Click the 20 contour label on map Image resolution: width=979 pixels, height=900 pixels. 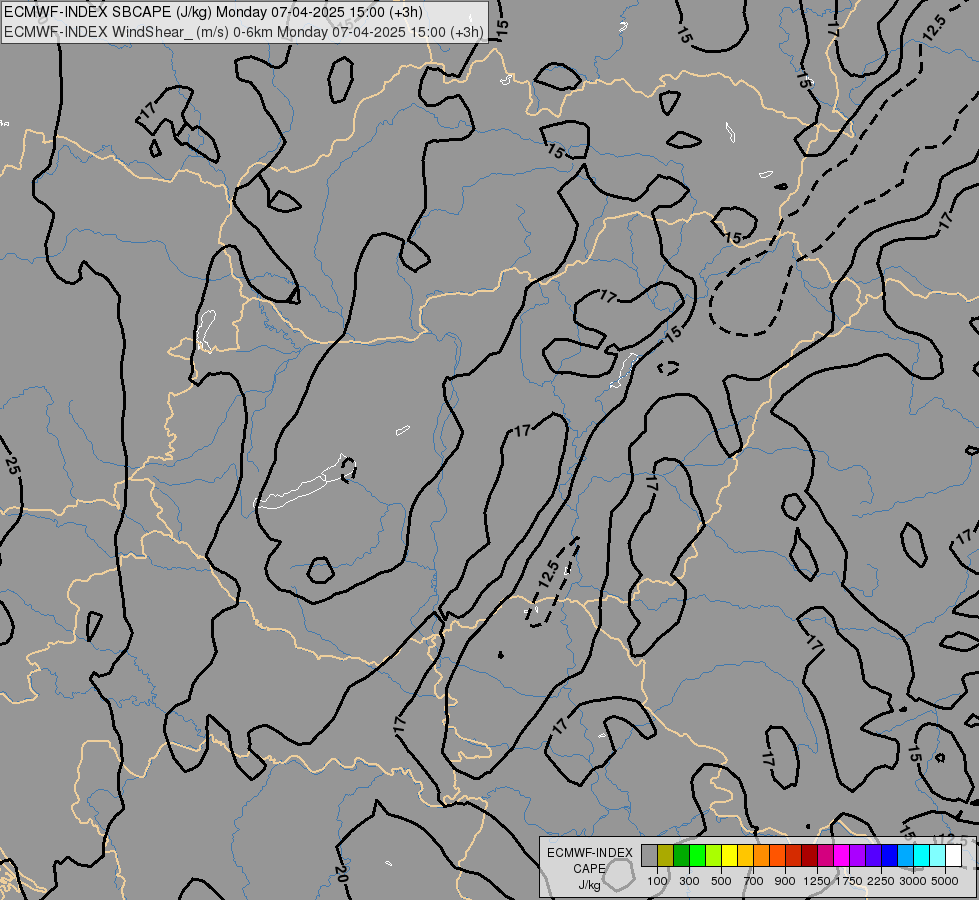341,873
